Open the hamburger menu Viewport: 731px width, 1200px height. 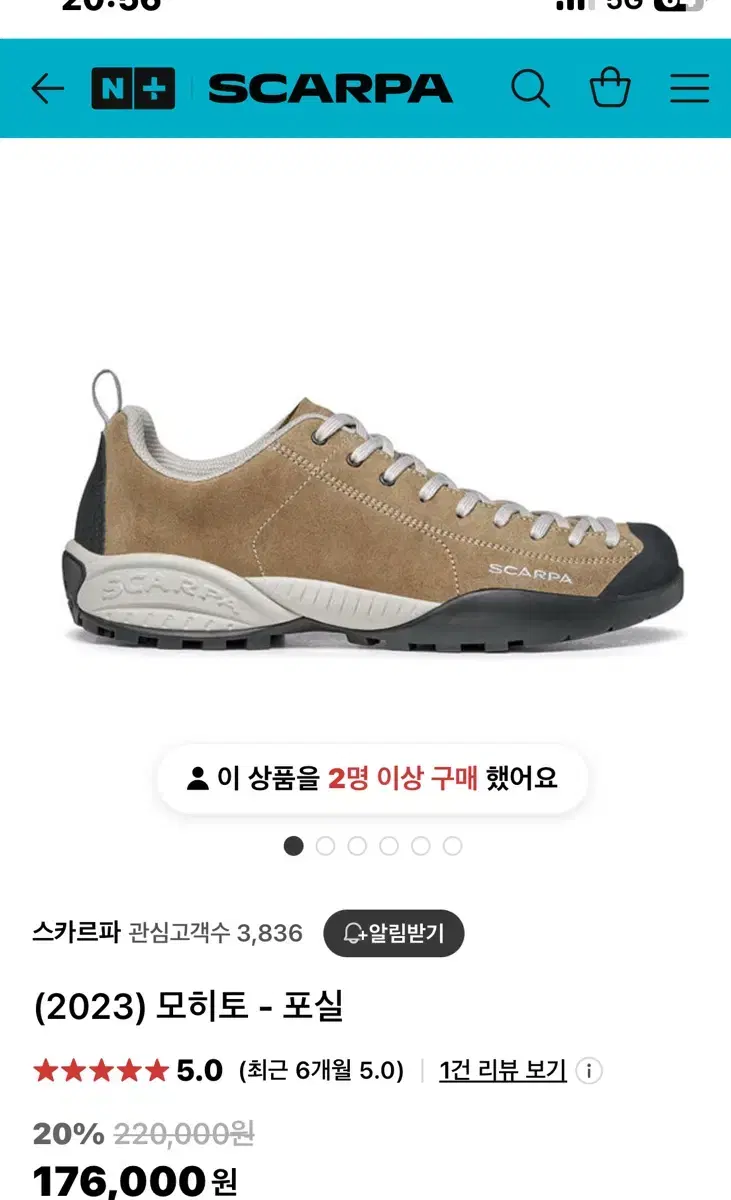point(689,89)
